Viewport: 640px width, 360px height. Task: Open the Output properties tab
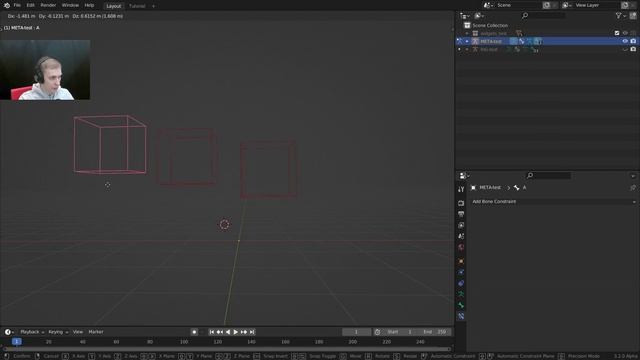[461, 214]
